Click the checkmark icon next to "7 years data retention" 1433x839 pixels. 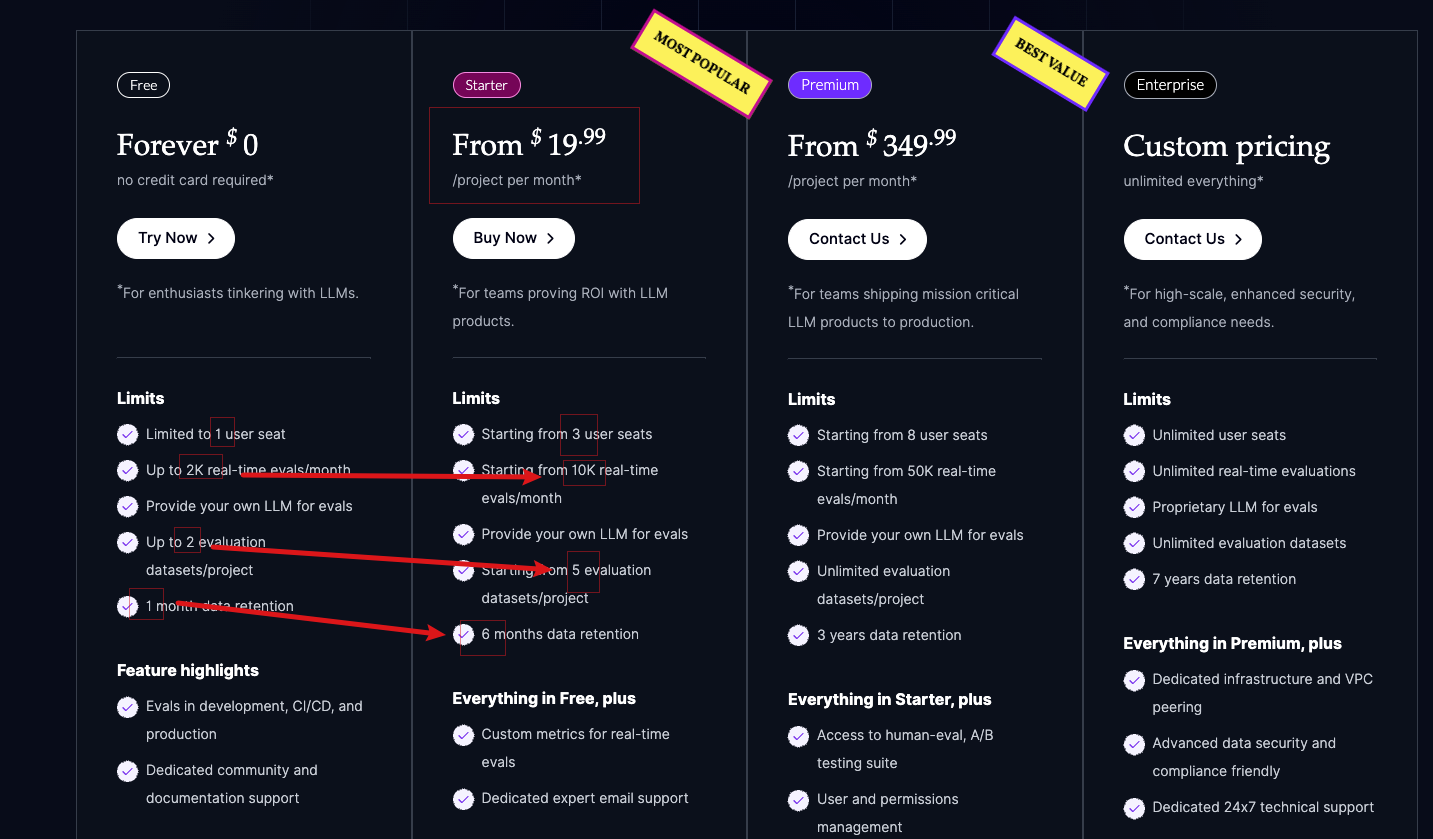(x=1134, y=579)
